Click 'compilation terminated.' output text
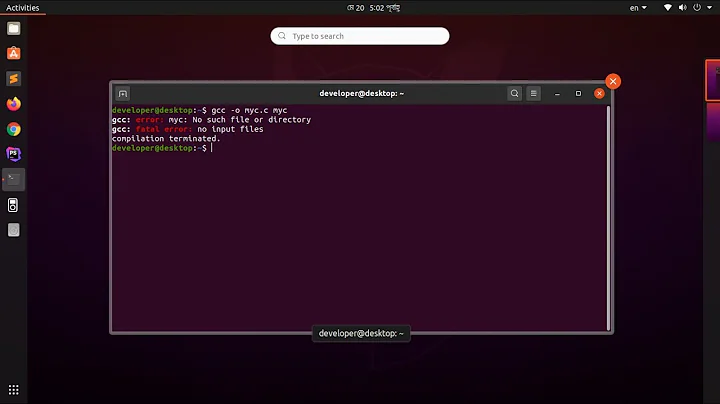The height and width of the screenshot is (404, 720). (x=166, y=139)
